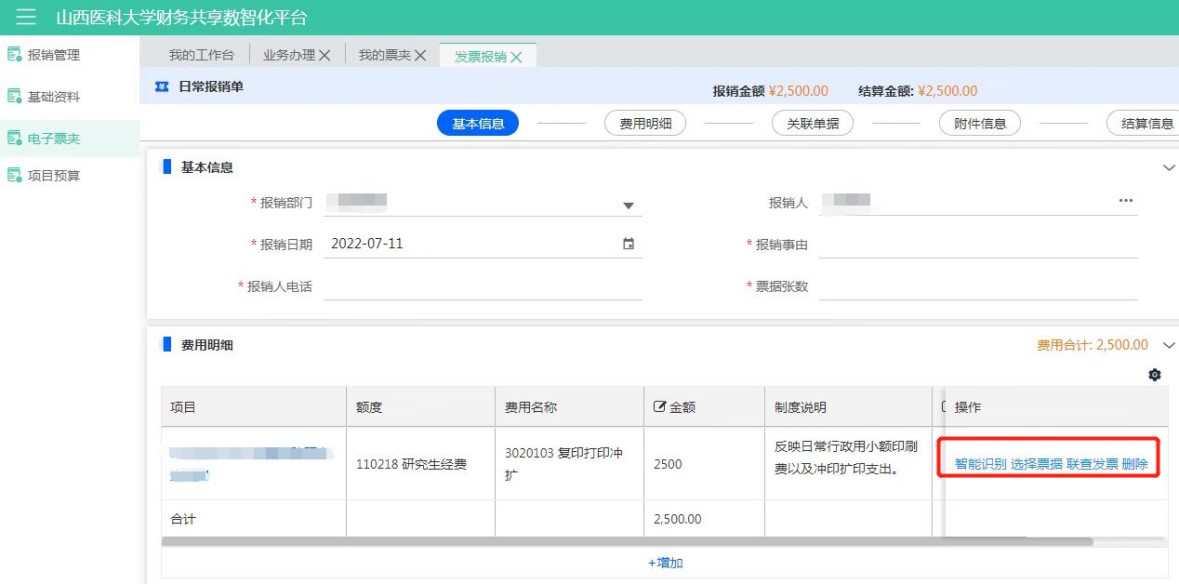Viewport: 1179px width, 584px height.
Task: Close the 发票报销 tab
Action: [x=517, y=57]
